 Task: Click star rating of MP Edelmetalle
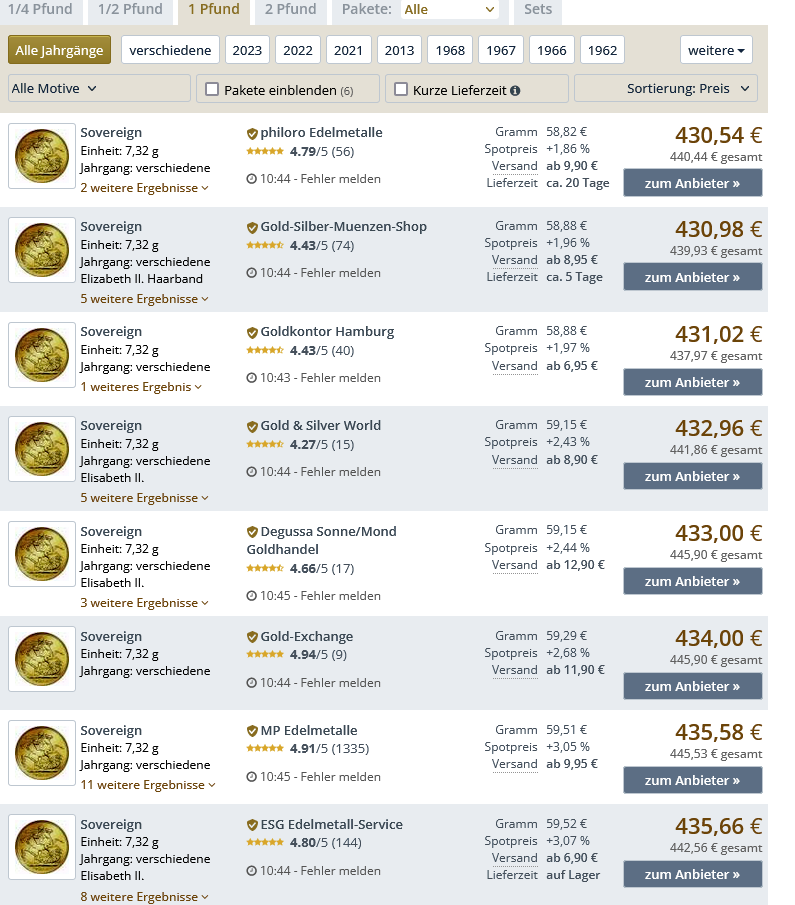click(266, 748)
